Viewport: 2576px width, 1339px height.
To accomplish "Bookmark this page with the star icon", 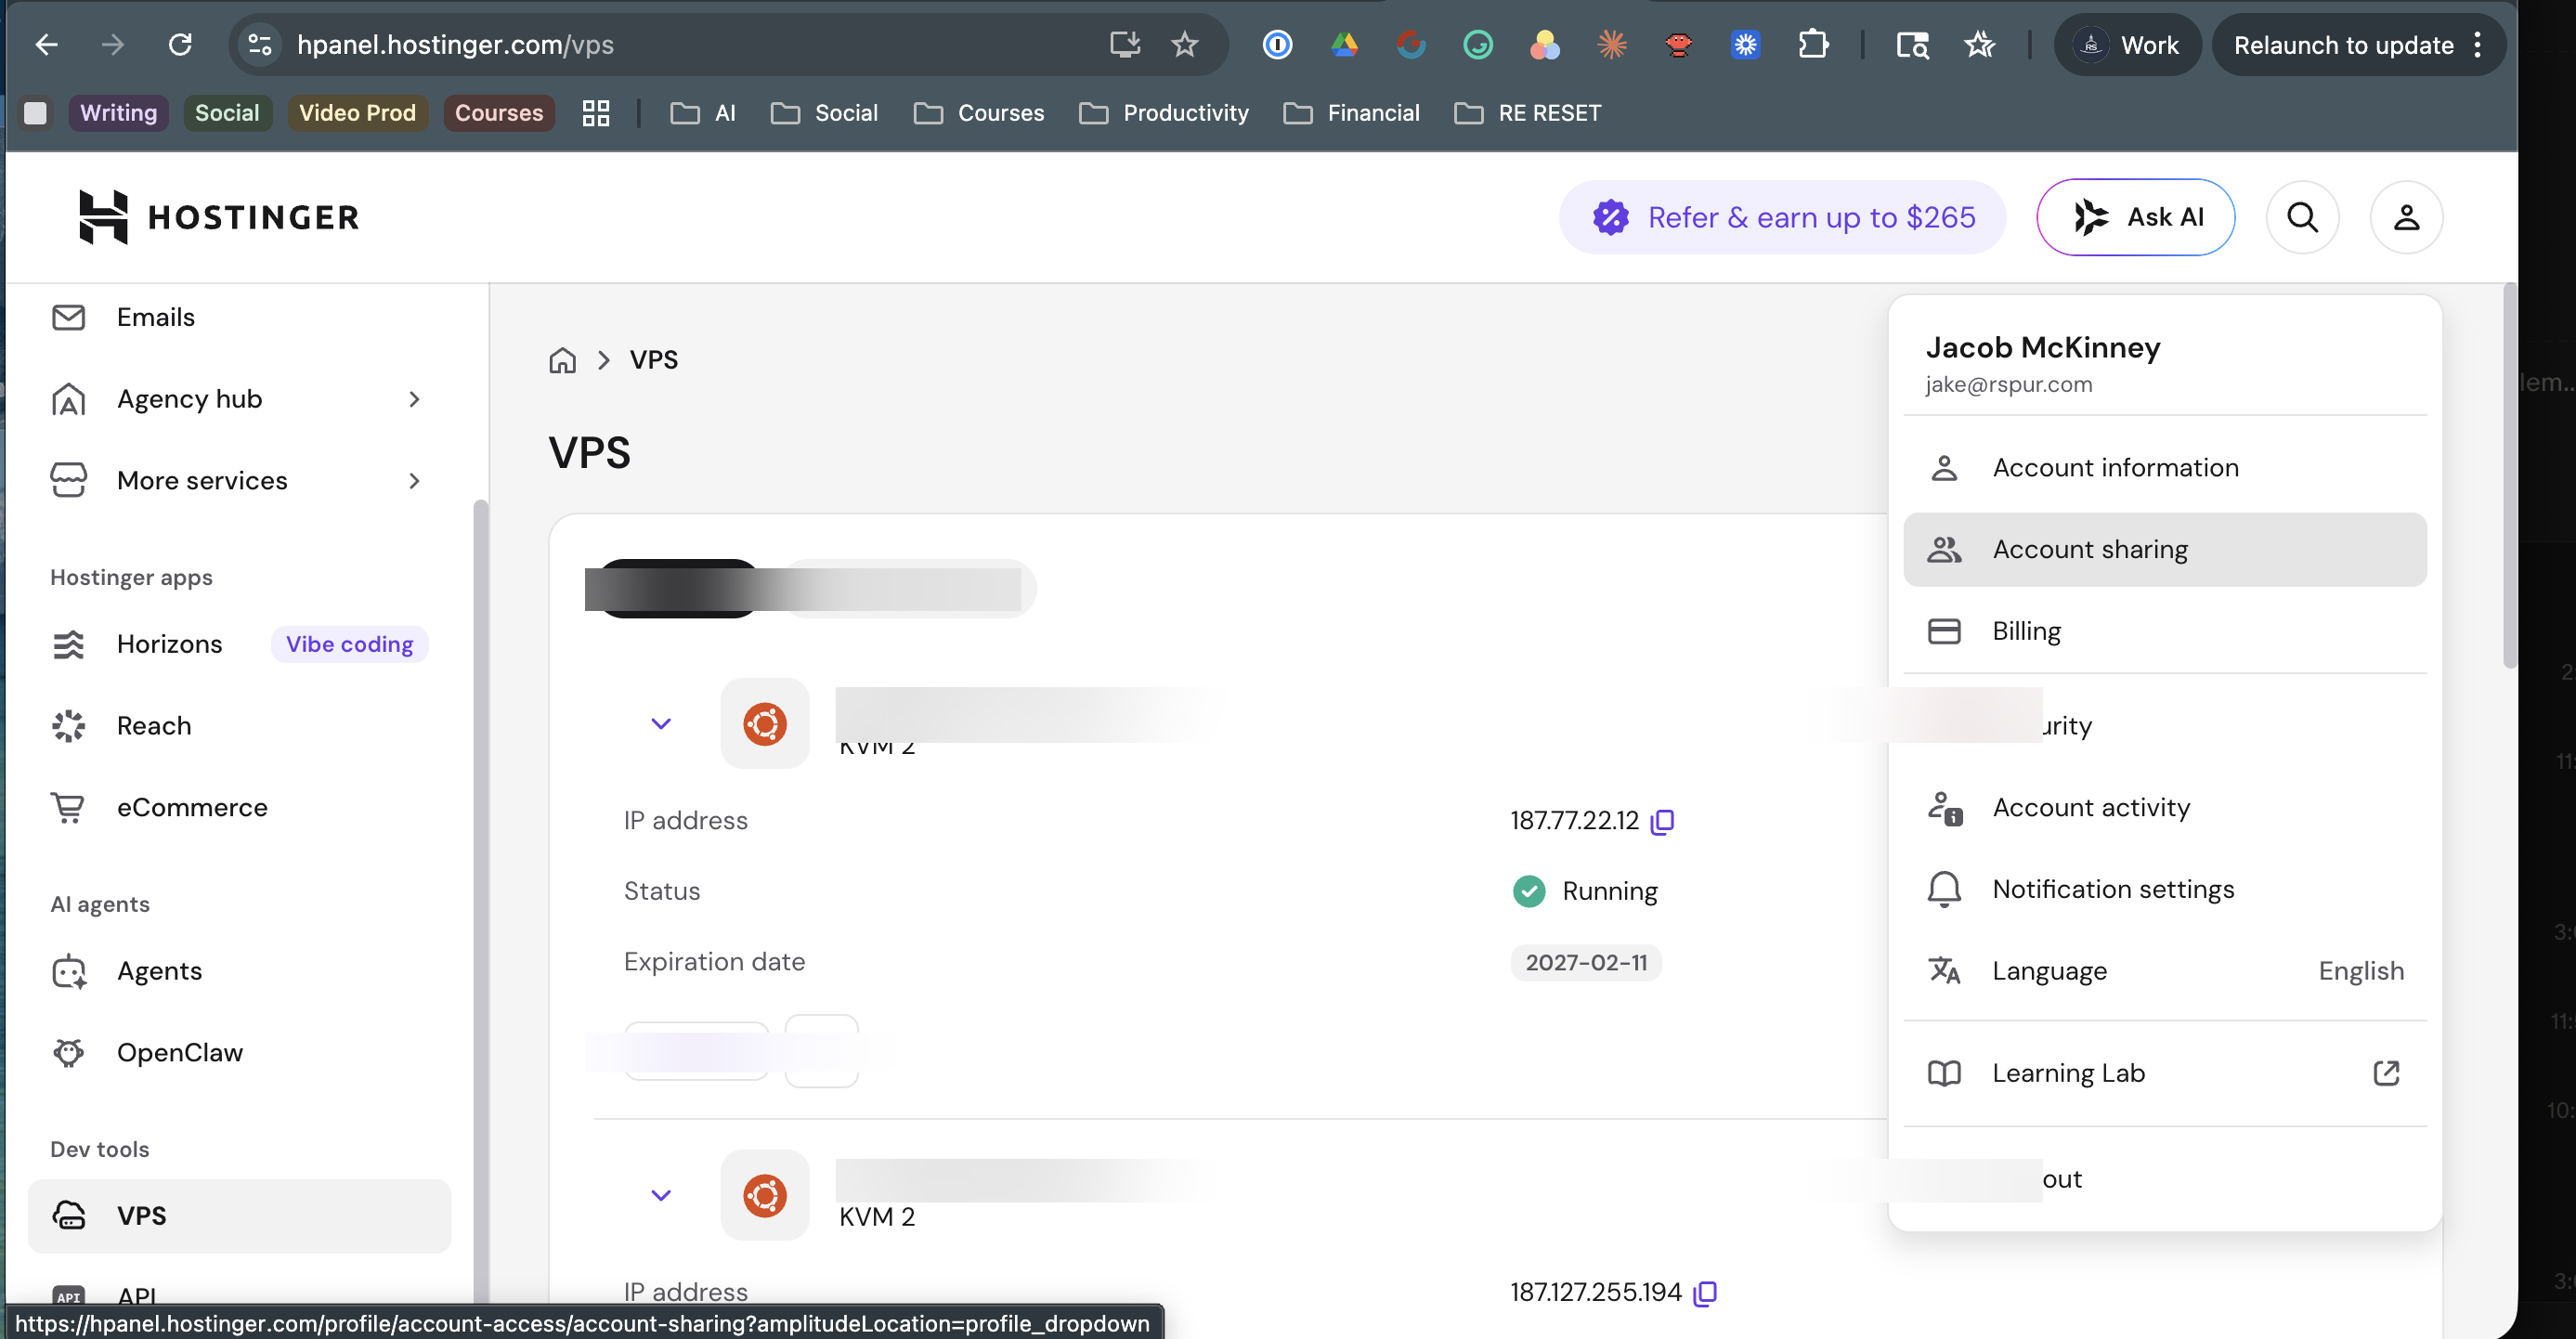I will tap(1184, 45).
